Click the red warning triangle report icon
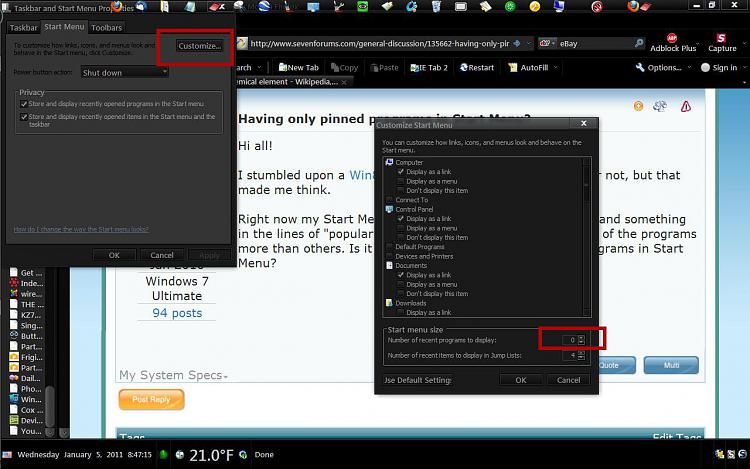750x469 pixels. (685, 106)
